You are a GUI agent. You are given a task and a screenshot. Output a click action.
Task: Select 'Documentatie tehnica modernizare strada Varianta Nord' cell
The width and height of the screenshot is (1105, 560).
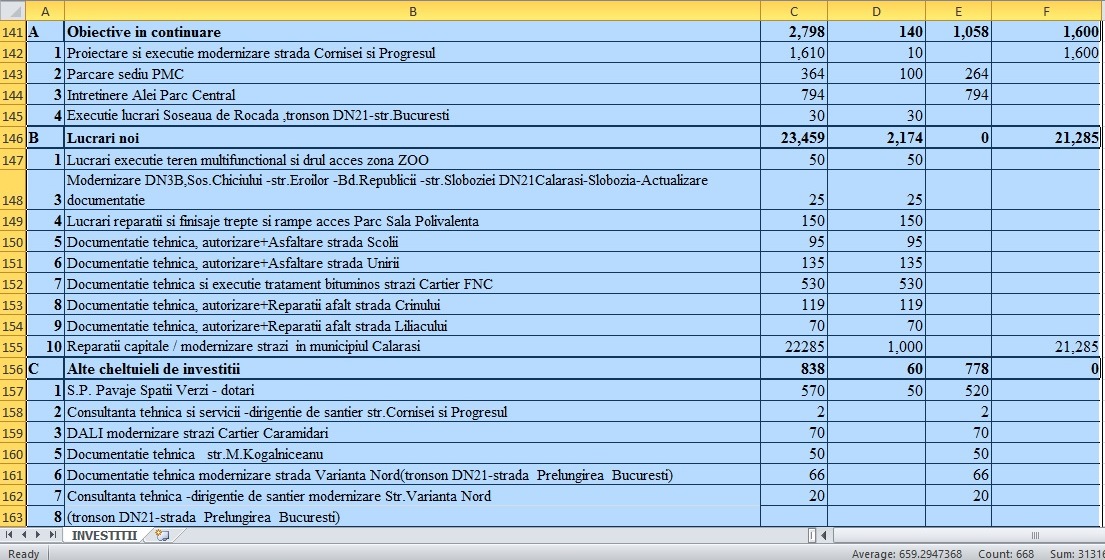[x=412, y=475]
